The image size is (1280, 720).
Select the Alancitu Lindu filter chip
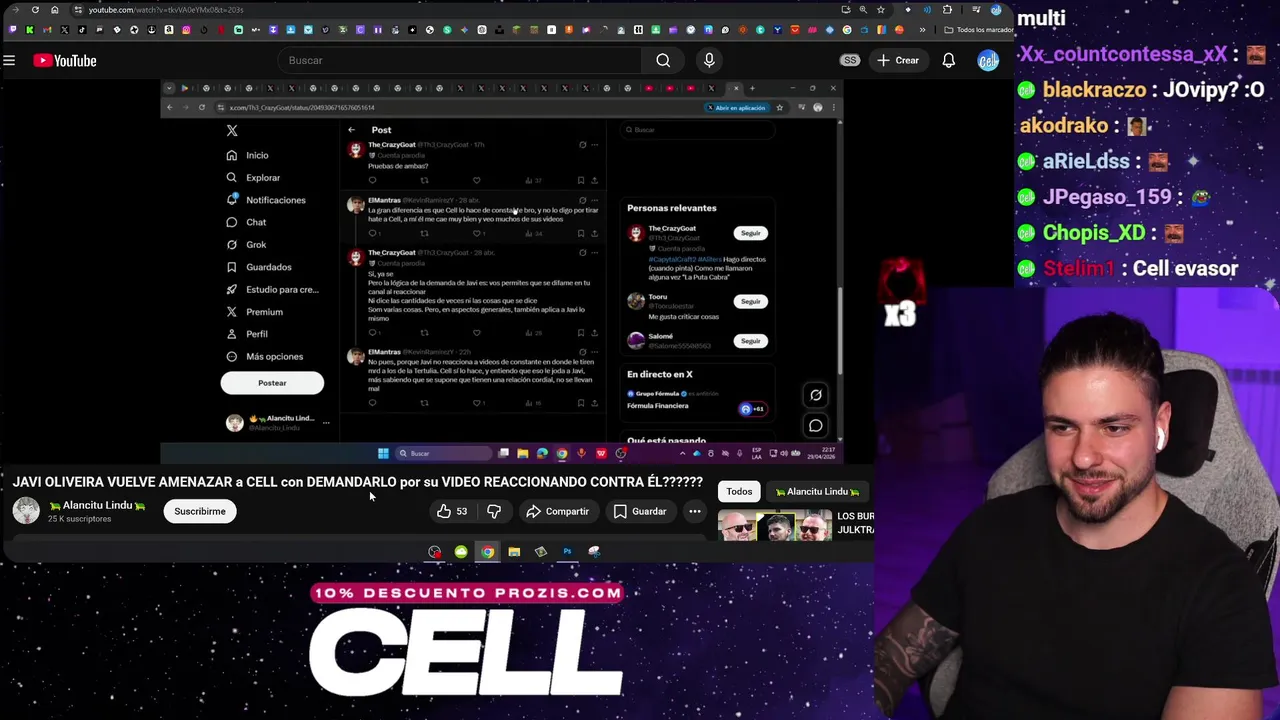point(818,491)
